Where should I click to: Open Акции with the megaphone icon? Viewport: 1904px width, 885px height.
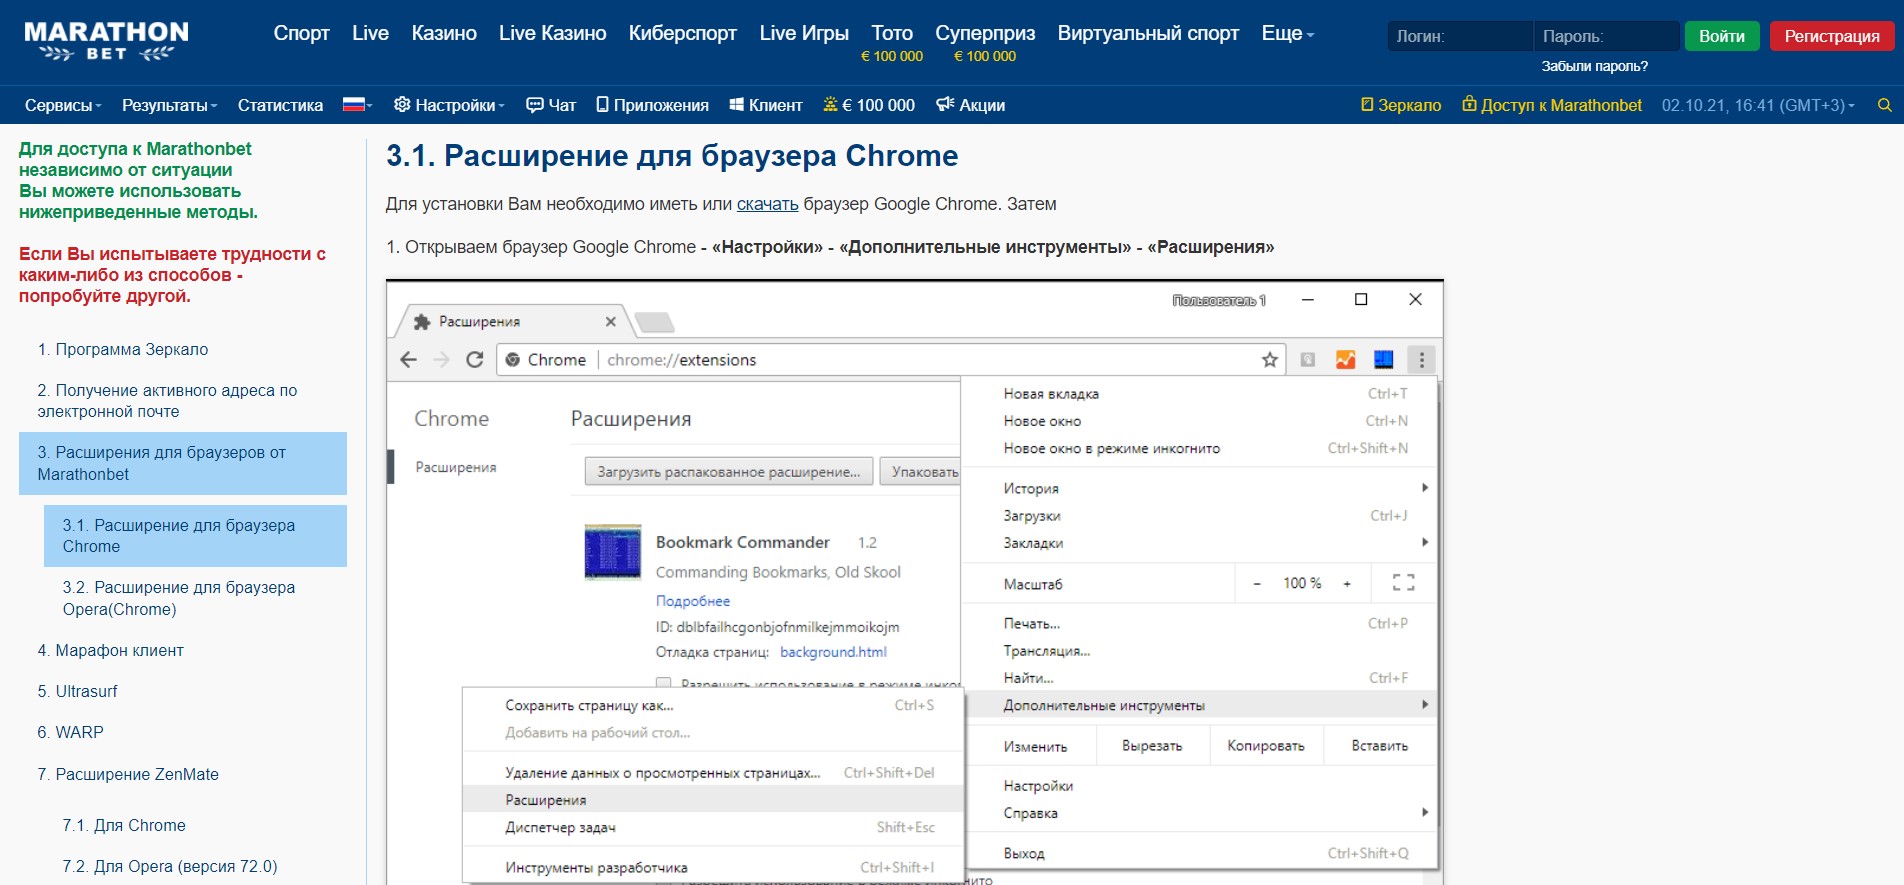tap(970, 105)
